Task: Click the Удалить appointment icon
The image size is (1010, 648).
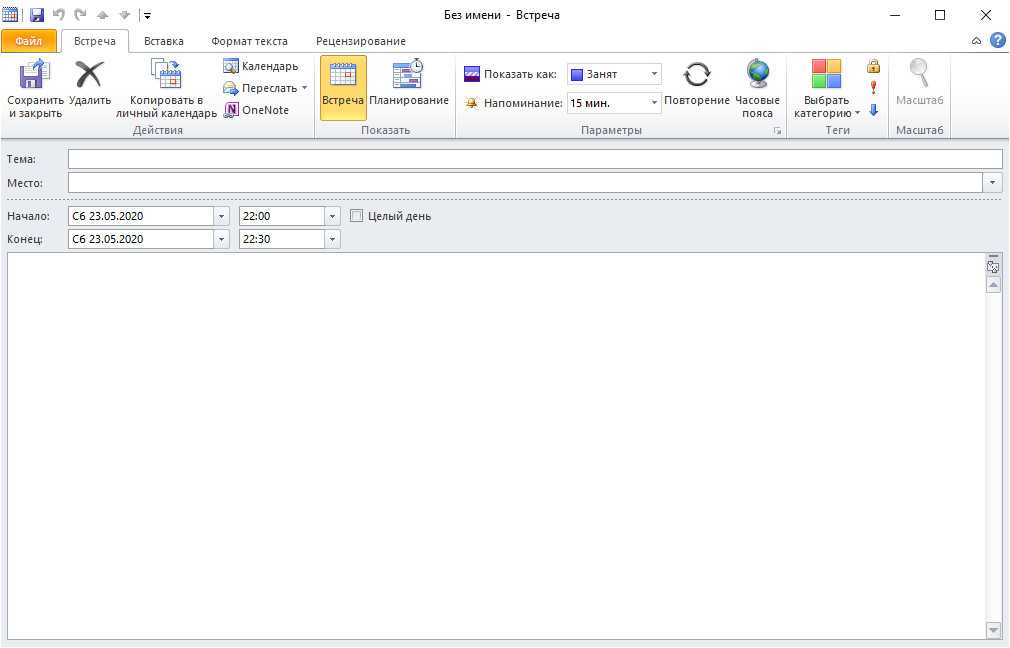Action: click(x=90, y=76)
